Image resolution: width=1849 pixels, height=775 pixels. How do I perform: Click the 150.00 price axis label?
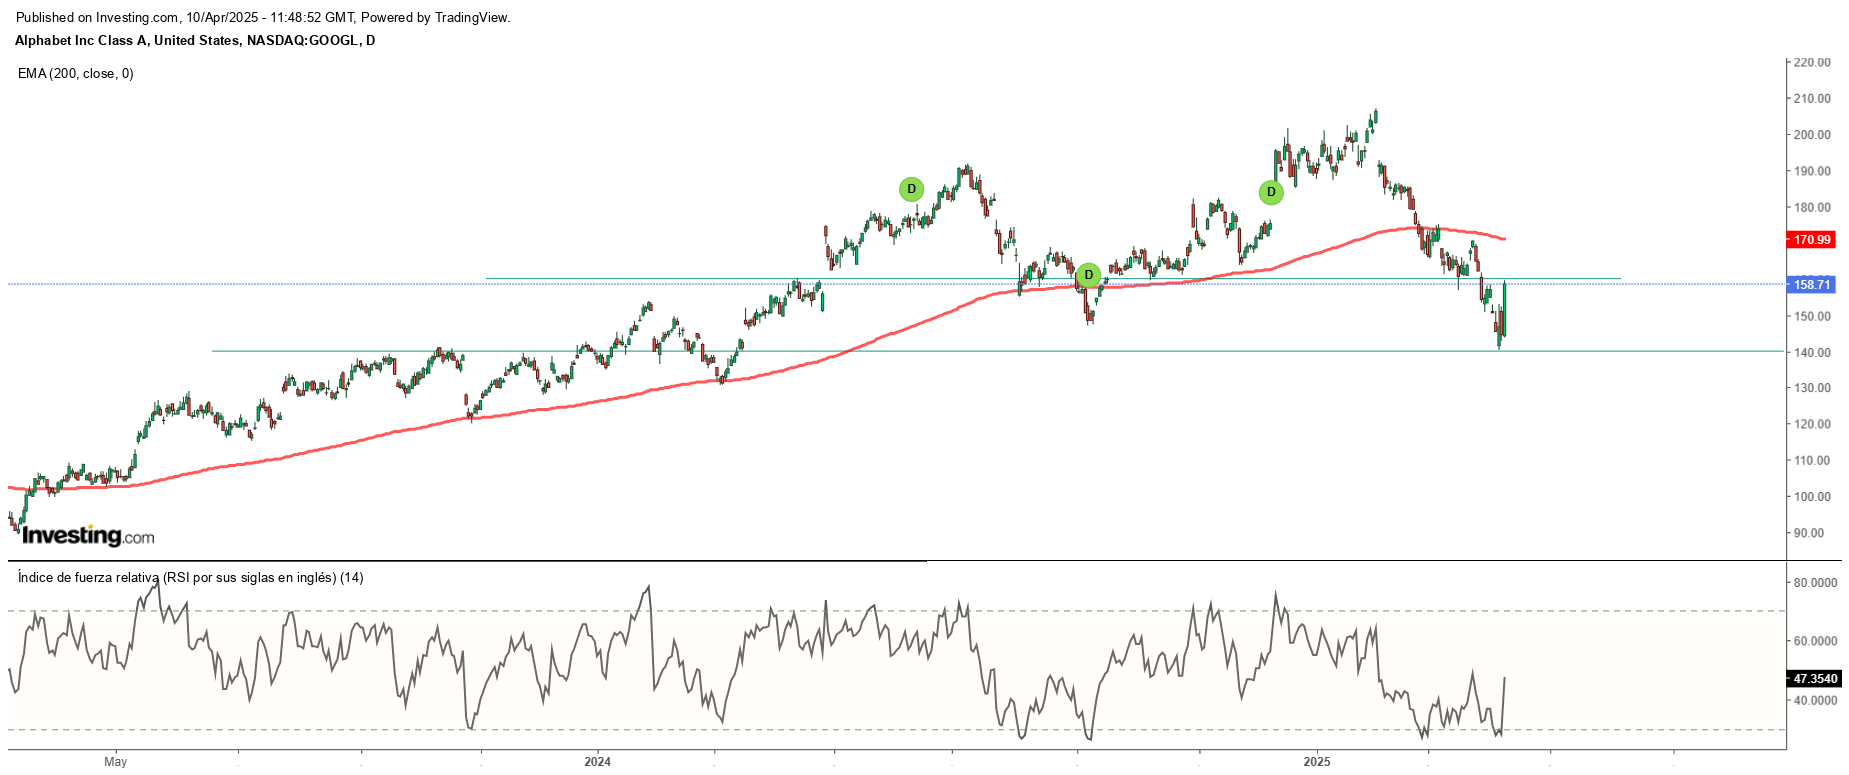click(x=1812, y=316)
